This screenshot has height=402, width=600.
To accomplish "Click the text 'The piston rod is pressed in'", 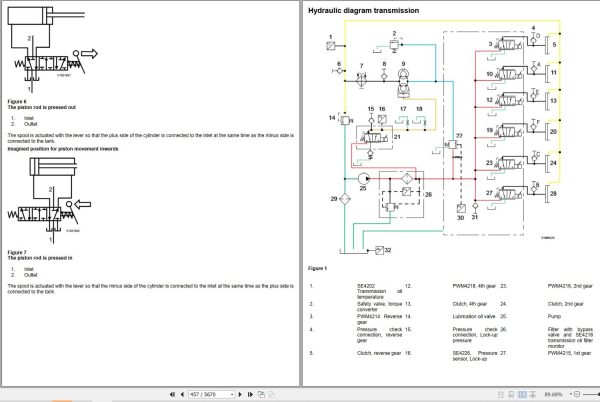I will tap(40, 258).
